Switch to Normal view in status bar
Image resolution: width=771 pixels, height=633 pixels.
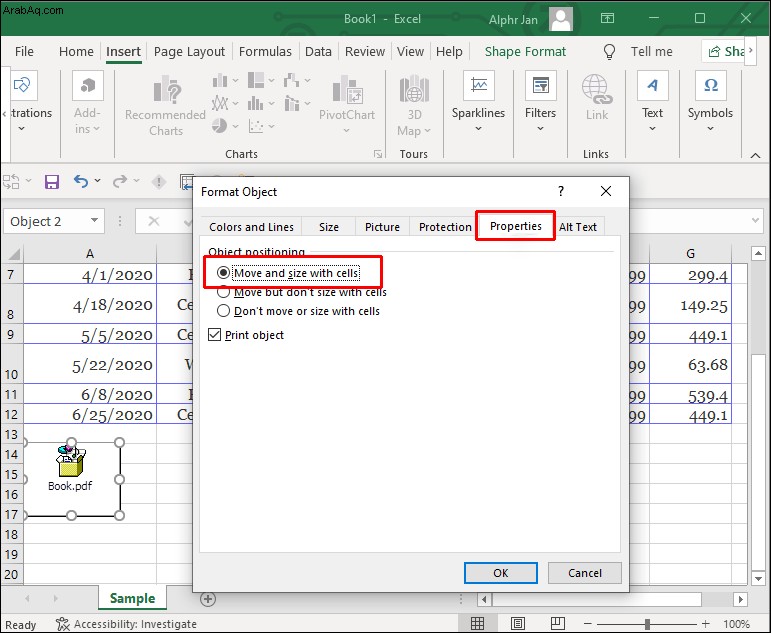click(477, 624)
